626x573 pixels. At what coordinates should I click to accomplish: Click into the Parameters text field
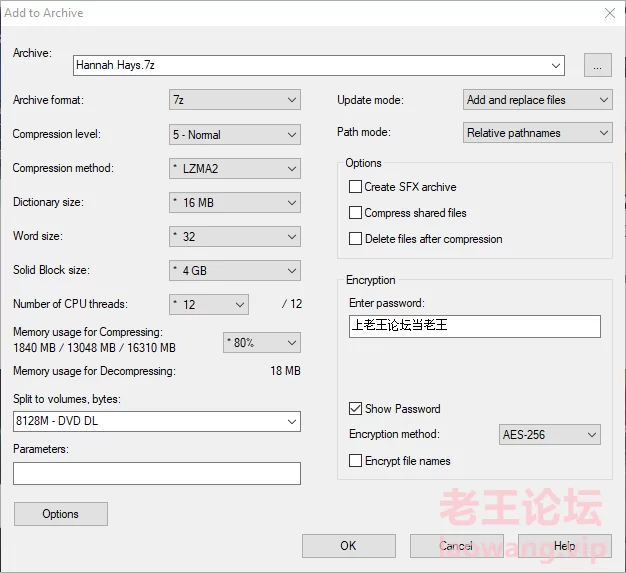(x=157, y=474)
